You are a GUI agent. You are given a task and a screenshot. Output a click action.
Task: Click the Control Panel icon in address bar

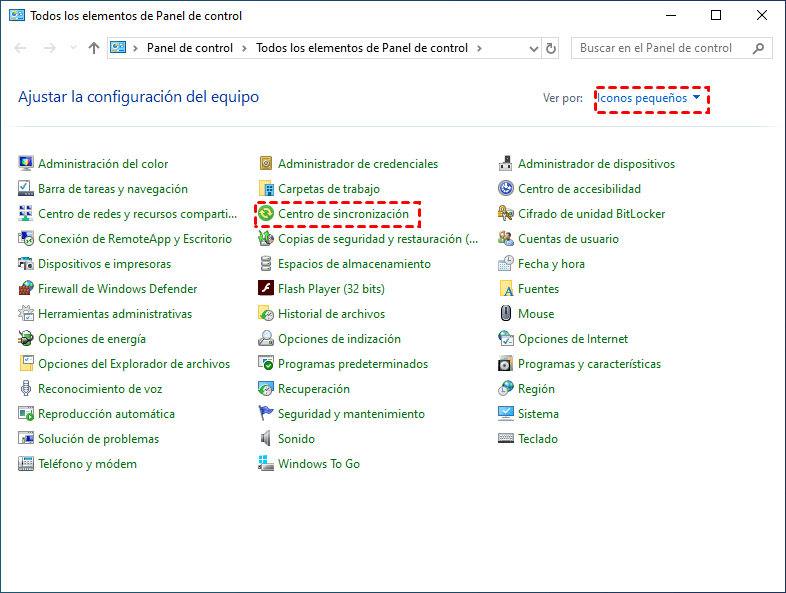[118, 48]
